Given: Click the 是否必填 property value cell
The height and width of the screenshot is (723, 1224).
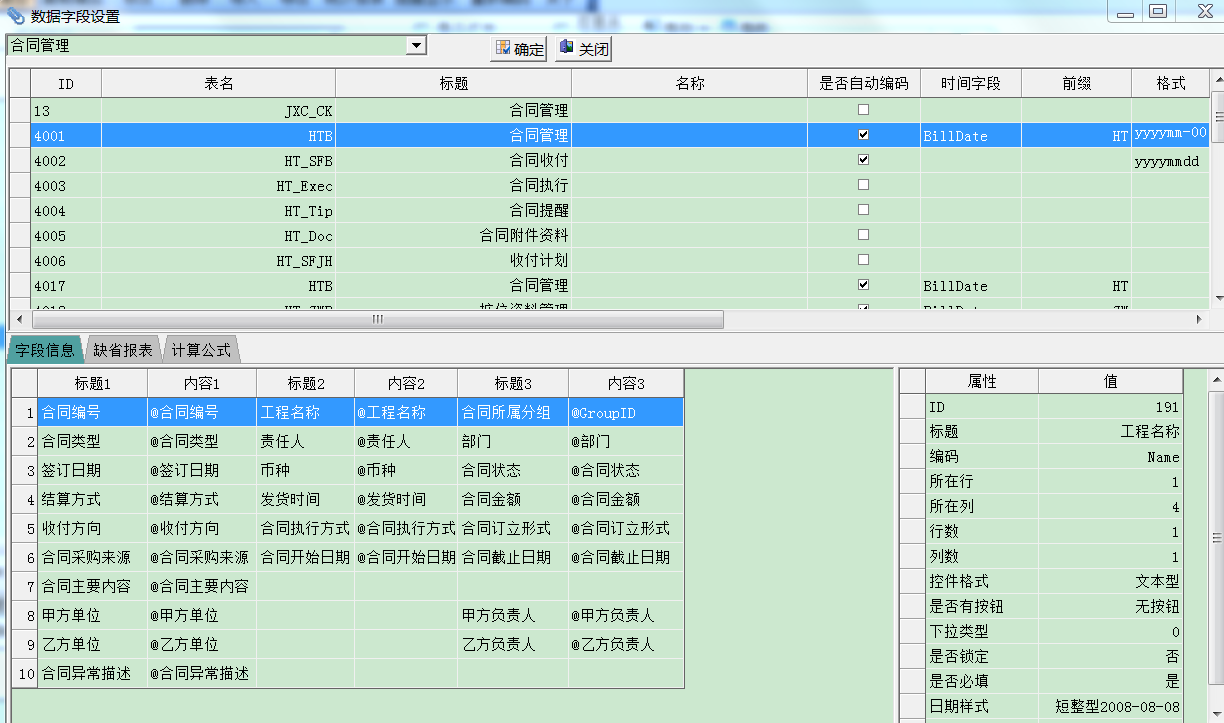Looking at the screenshot, I should (1110, 682).
